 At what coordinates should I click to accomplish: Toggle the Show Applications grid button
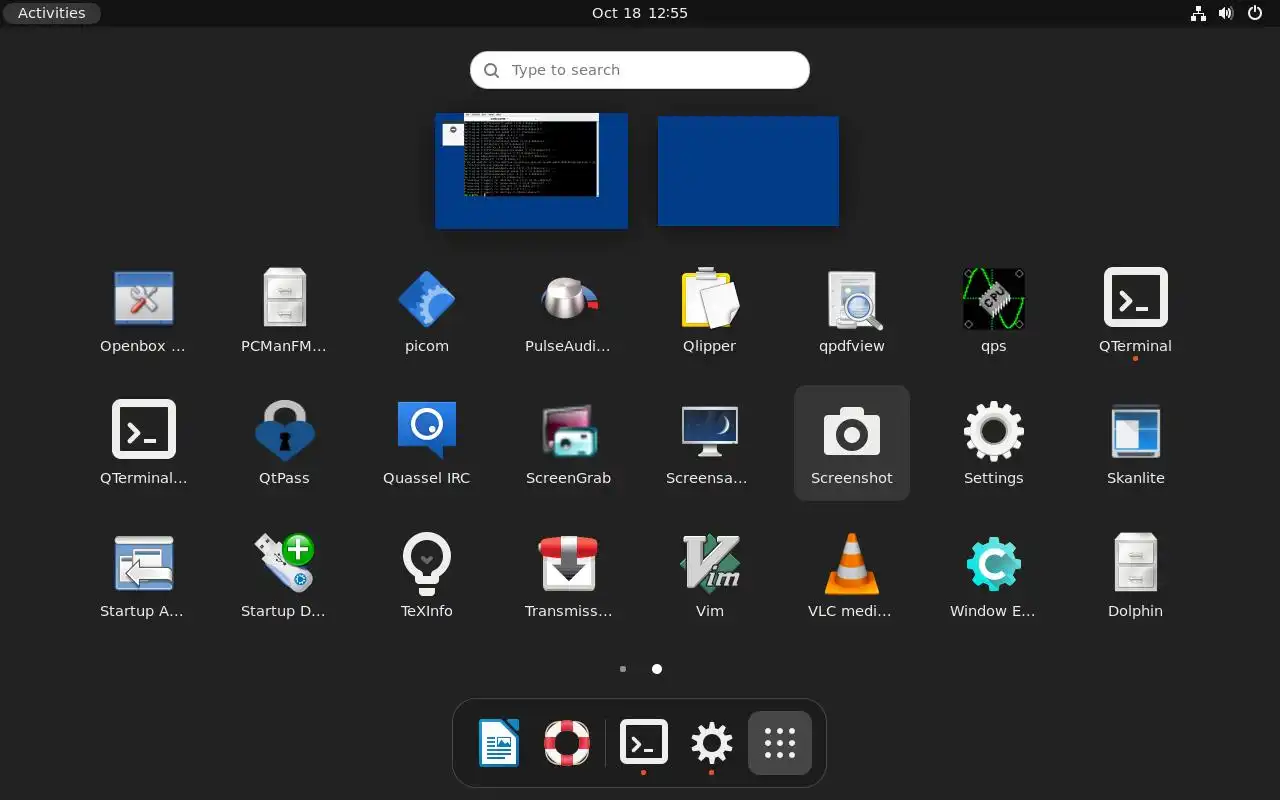pyautogui.click(x=780, y=743)
